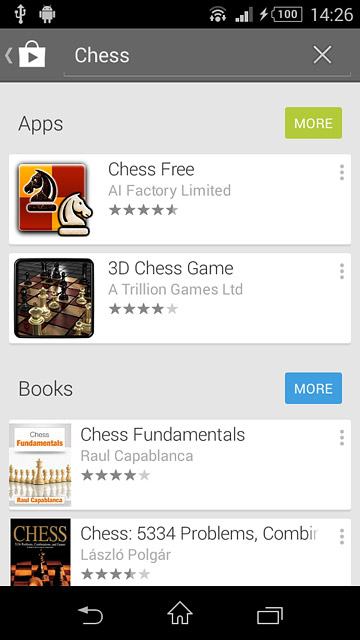Open overflow menu for Chess Fundamentals
The height and width of the screenshot is (640, 360).
pos(342,438)
